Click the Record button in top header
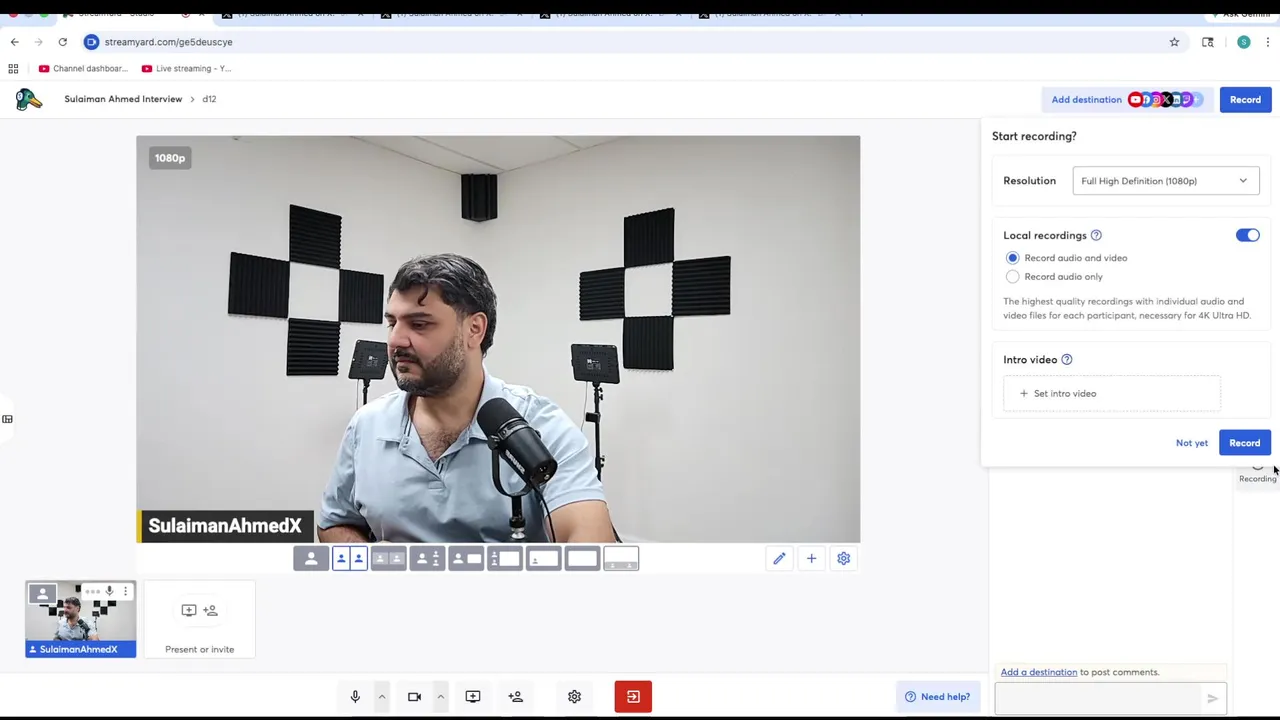This screenshot has height=720, width=1280. (1245, 100)
